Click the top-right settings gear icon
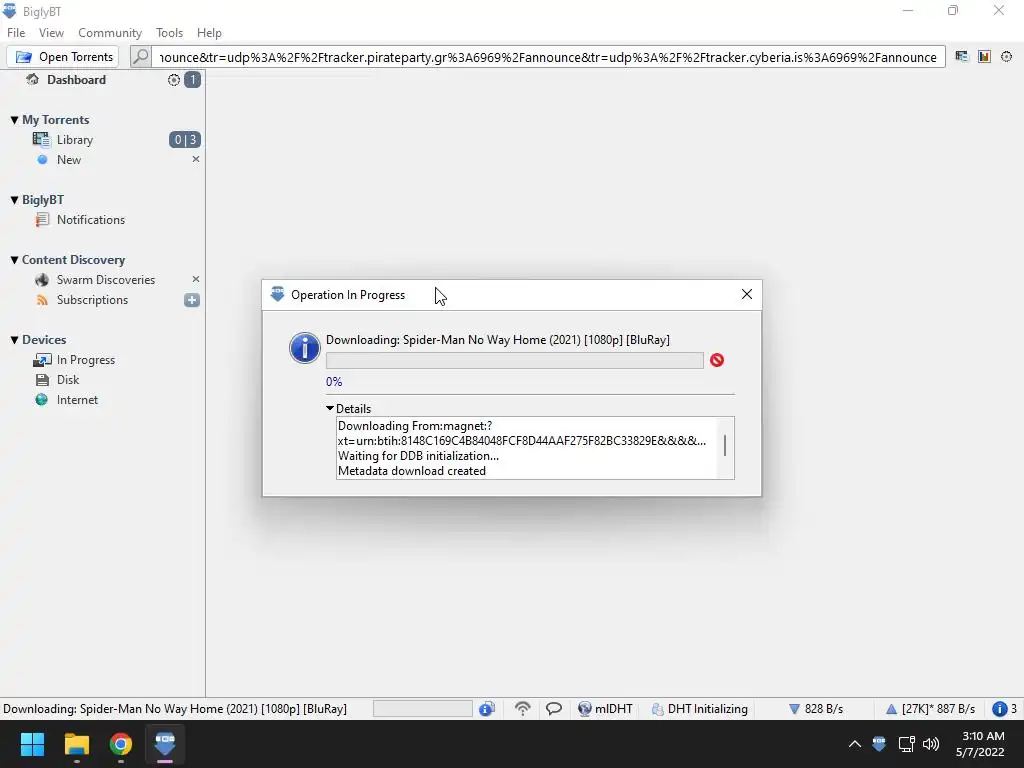 pos(1006,57)
